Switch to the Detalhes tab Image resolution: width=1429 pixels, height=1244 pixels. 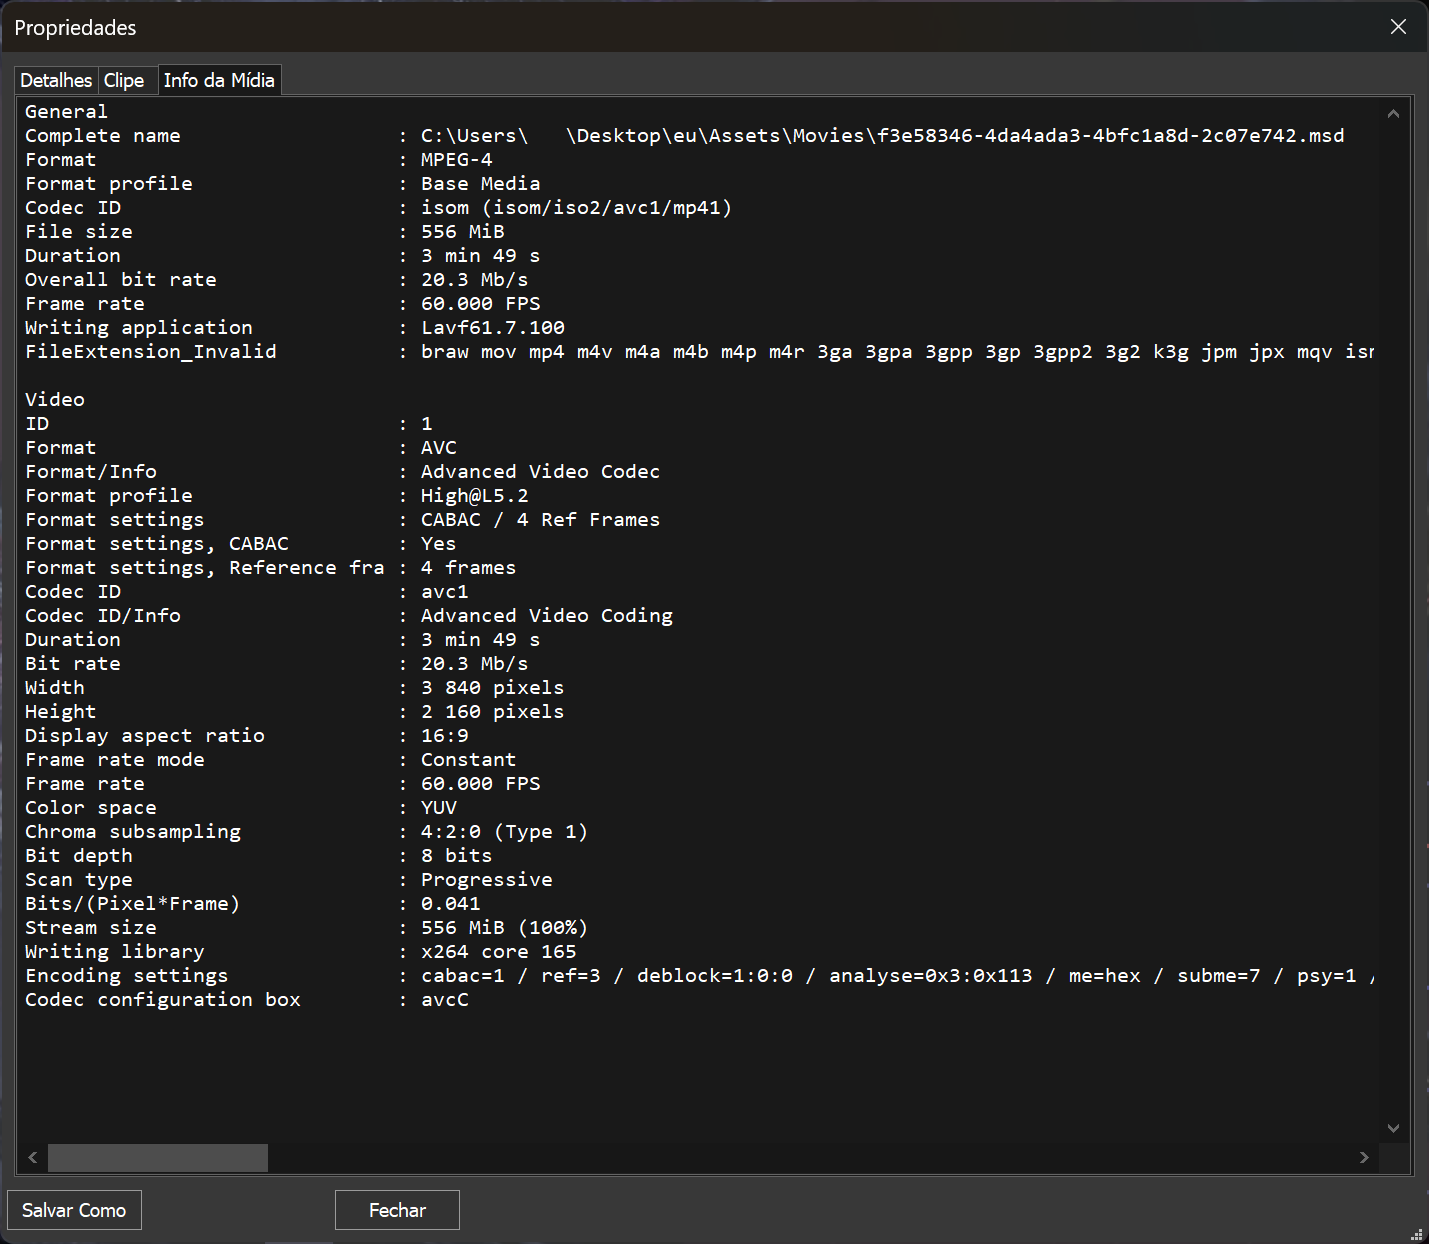56,80
